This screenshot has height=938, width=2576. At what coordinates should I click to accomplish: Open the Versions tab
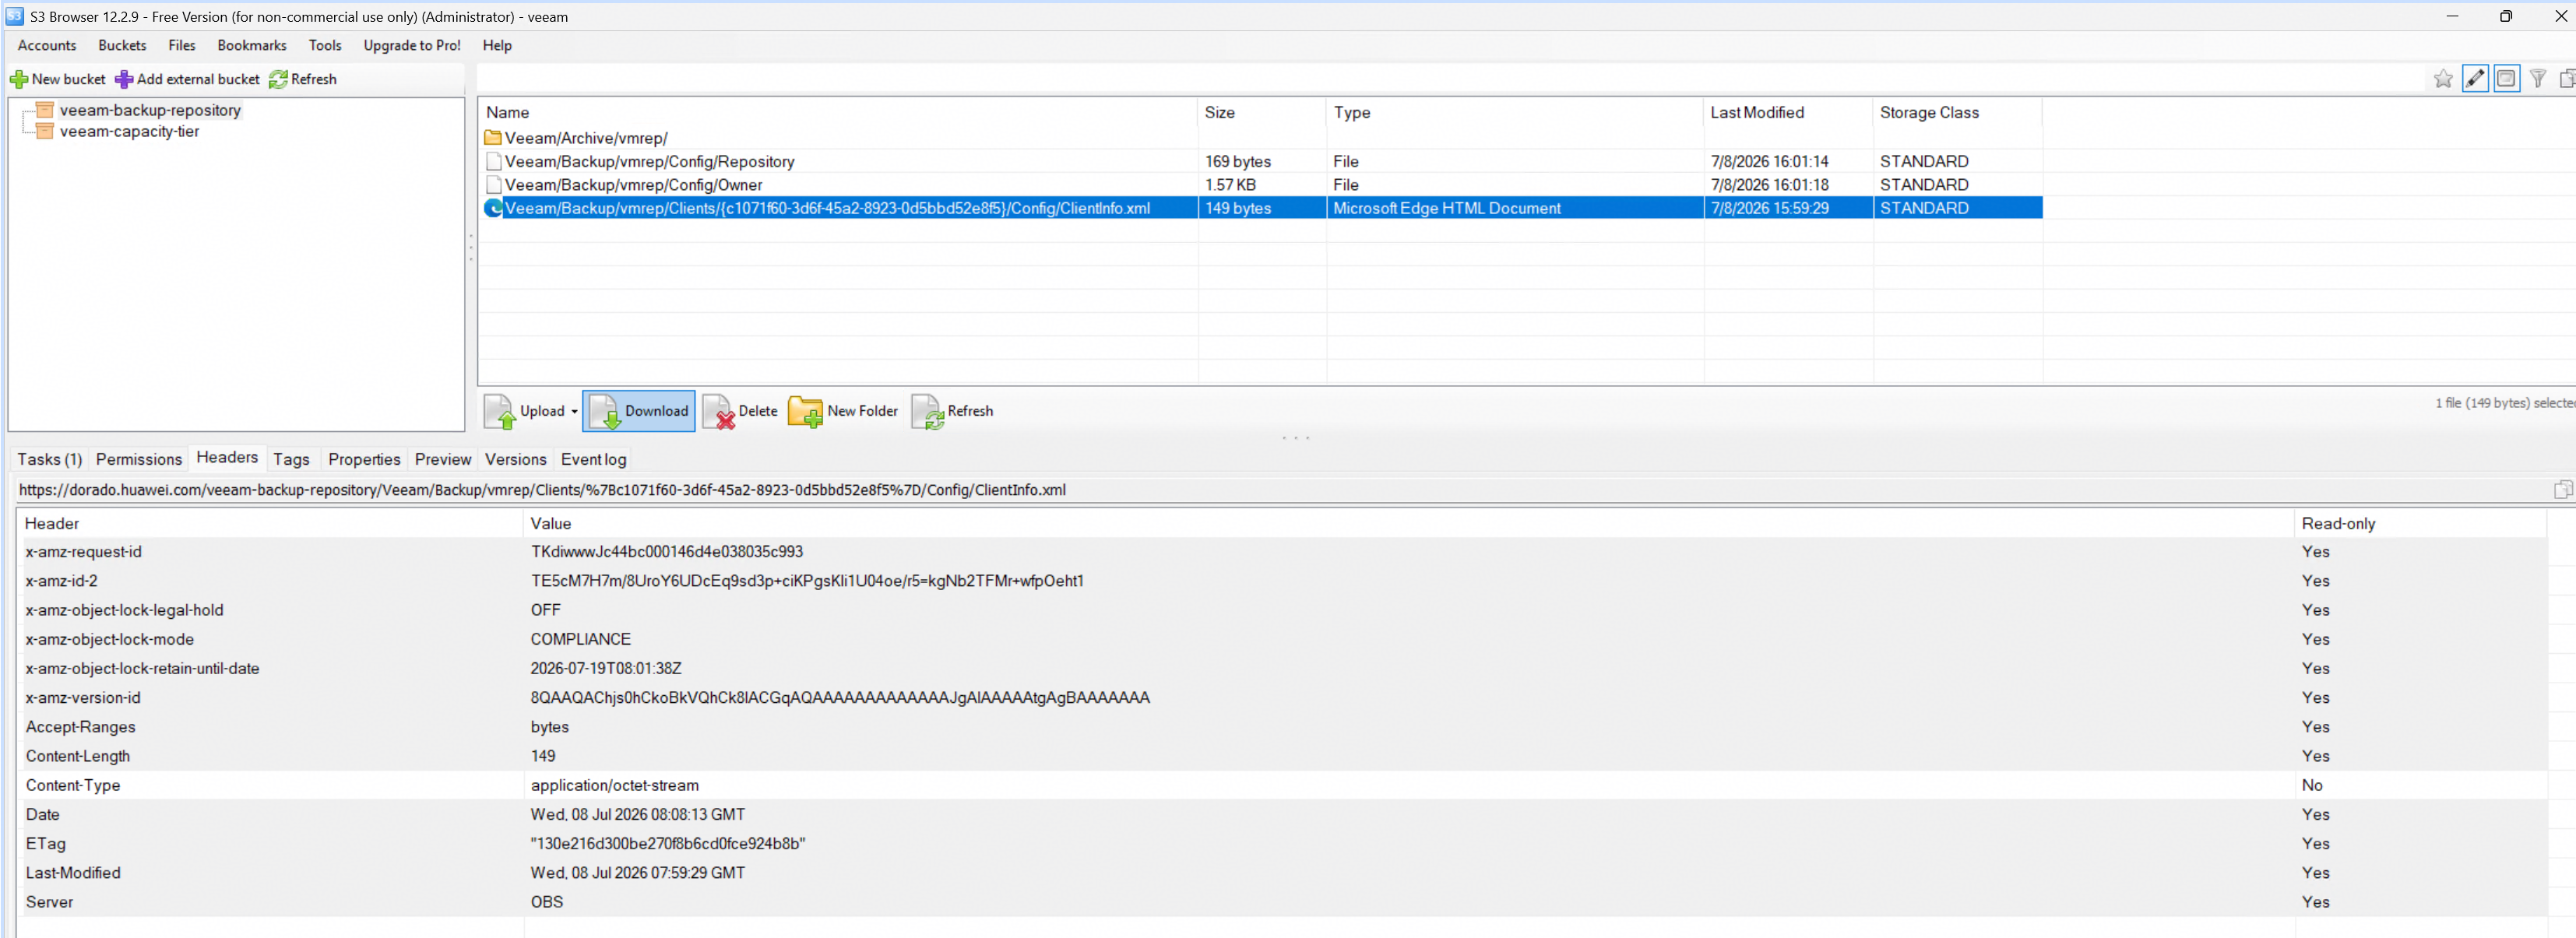coord(516,459)
